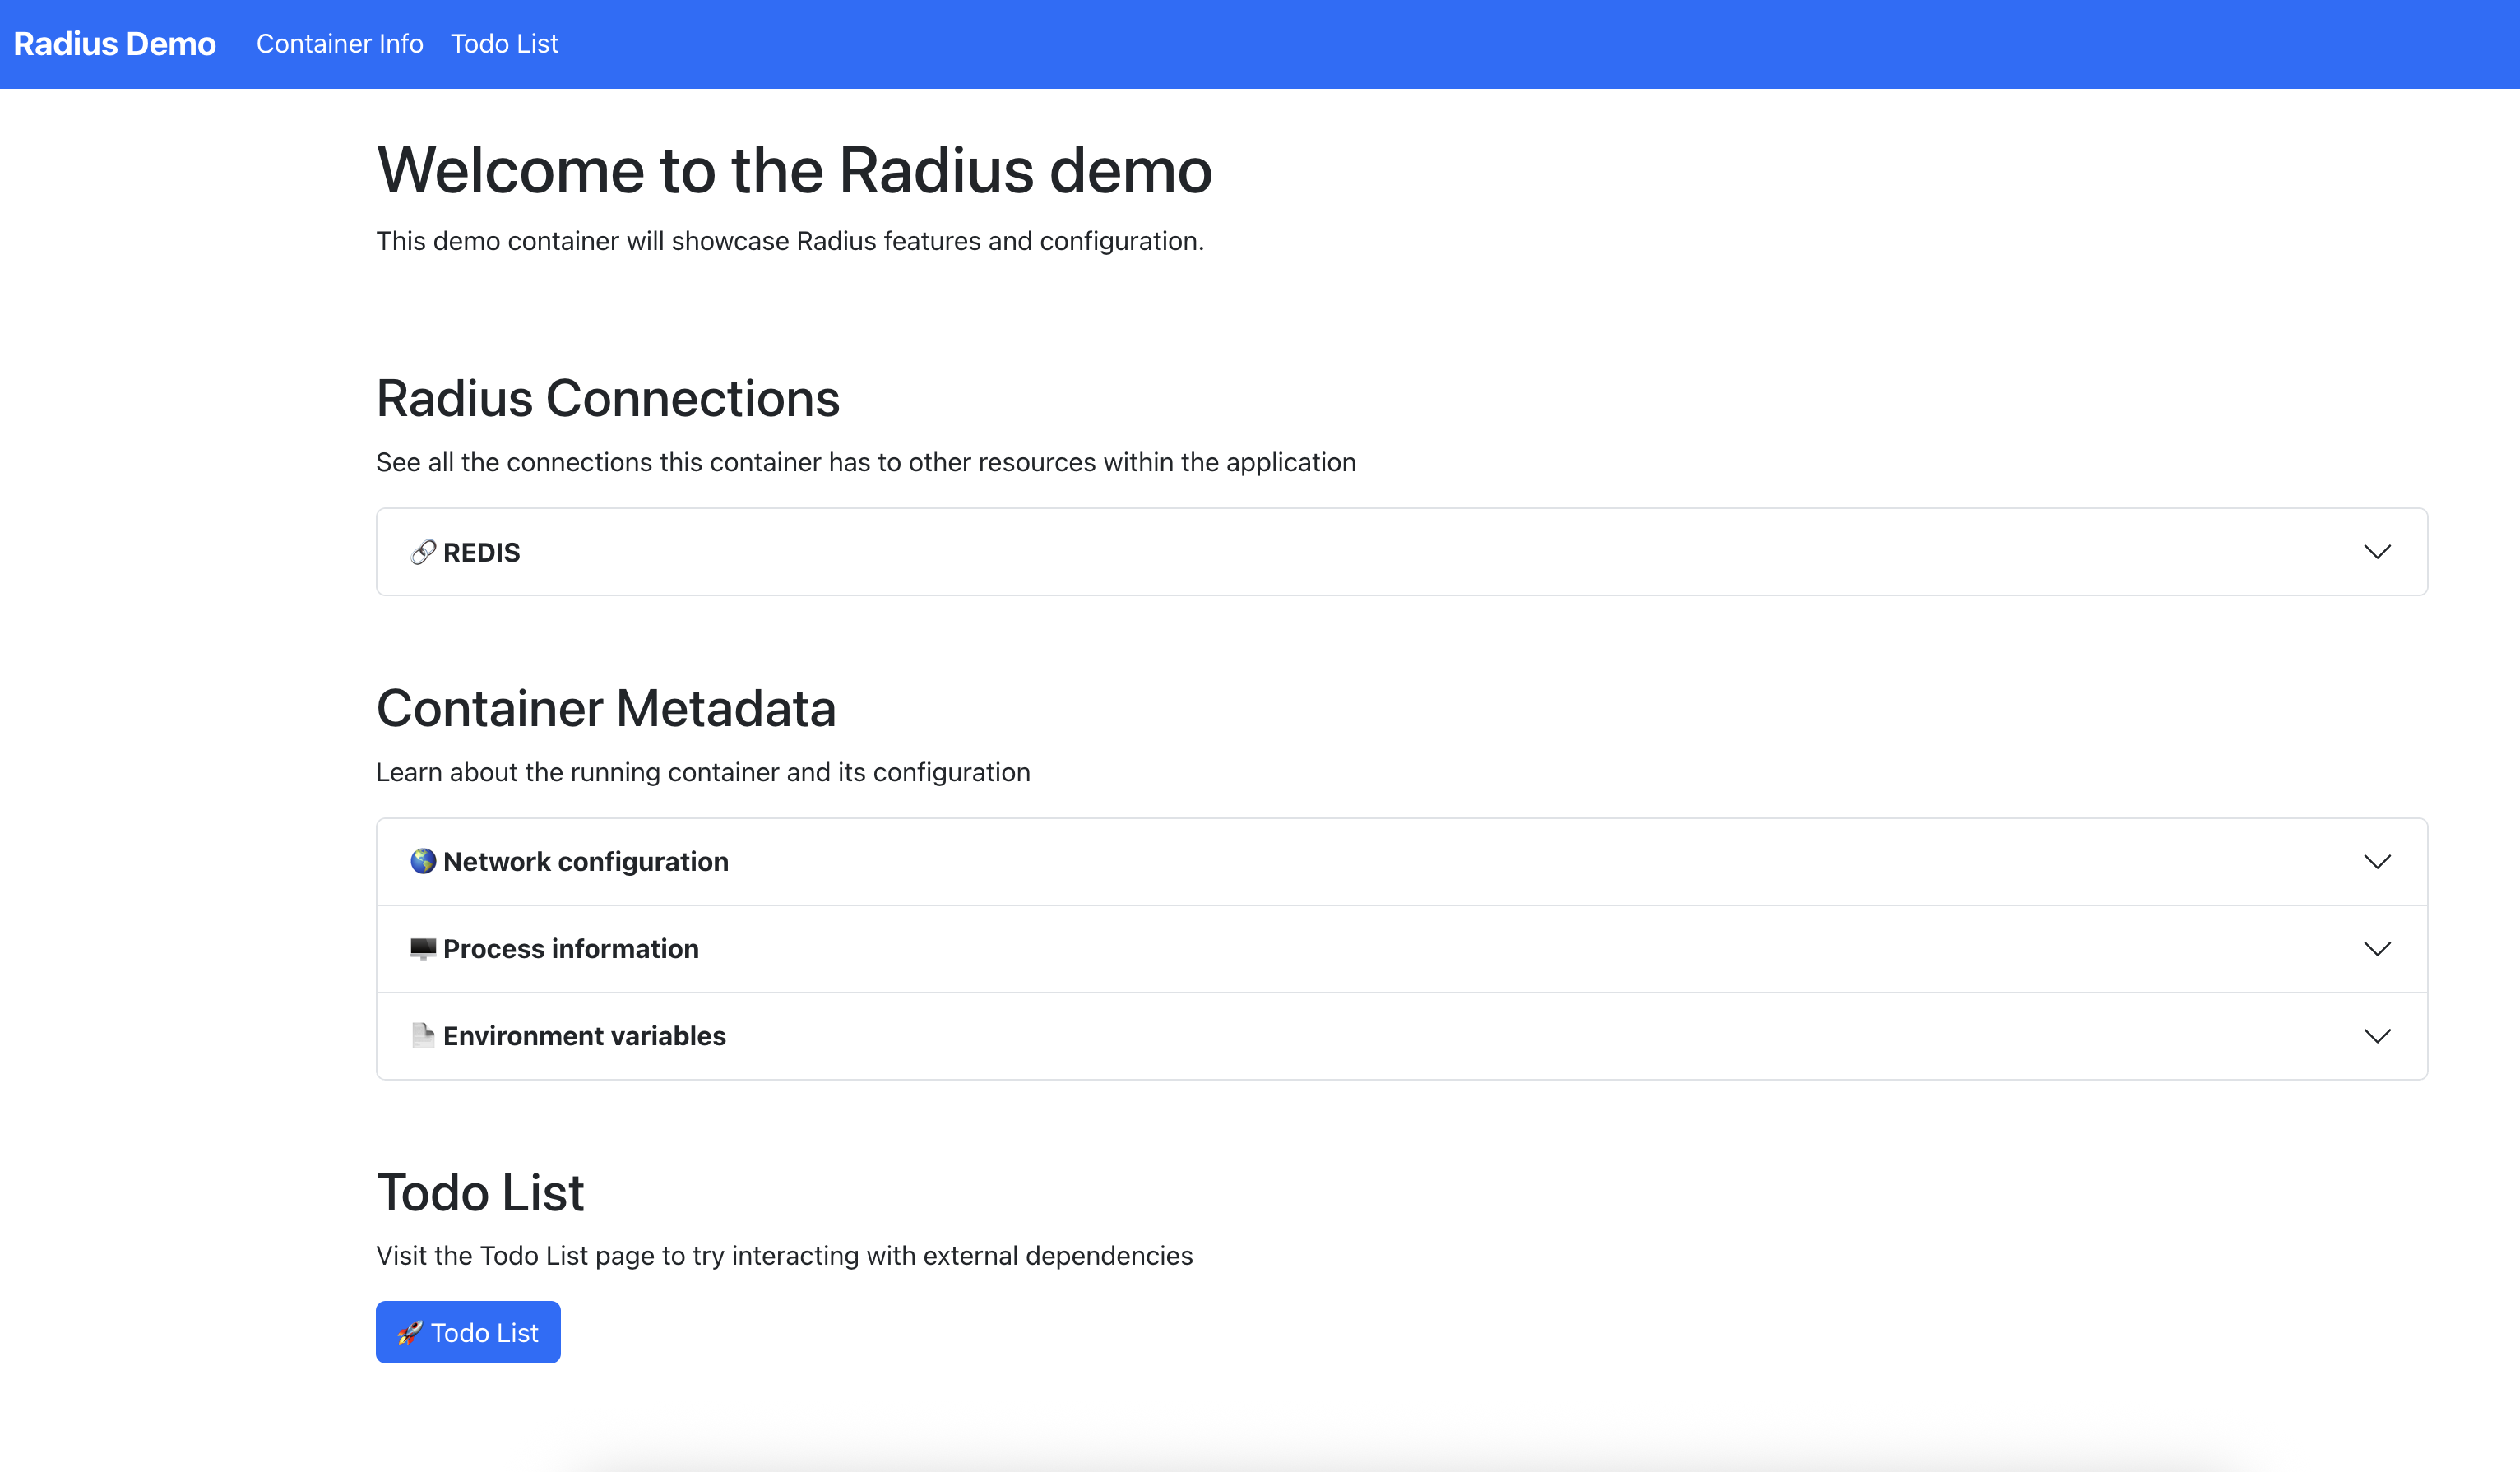Click the Radius Connections heading
This screenshot has width=2520, height=1472.
point(608,398)
